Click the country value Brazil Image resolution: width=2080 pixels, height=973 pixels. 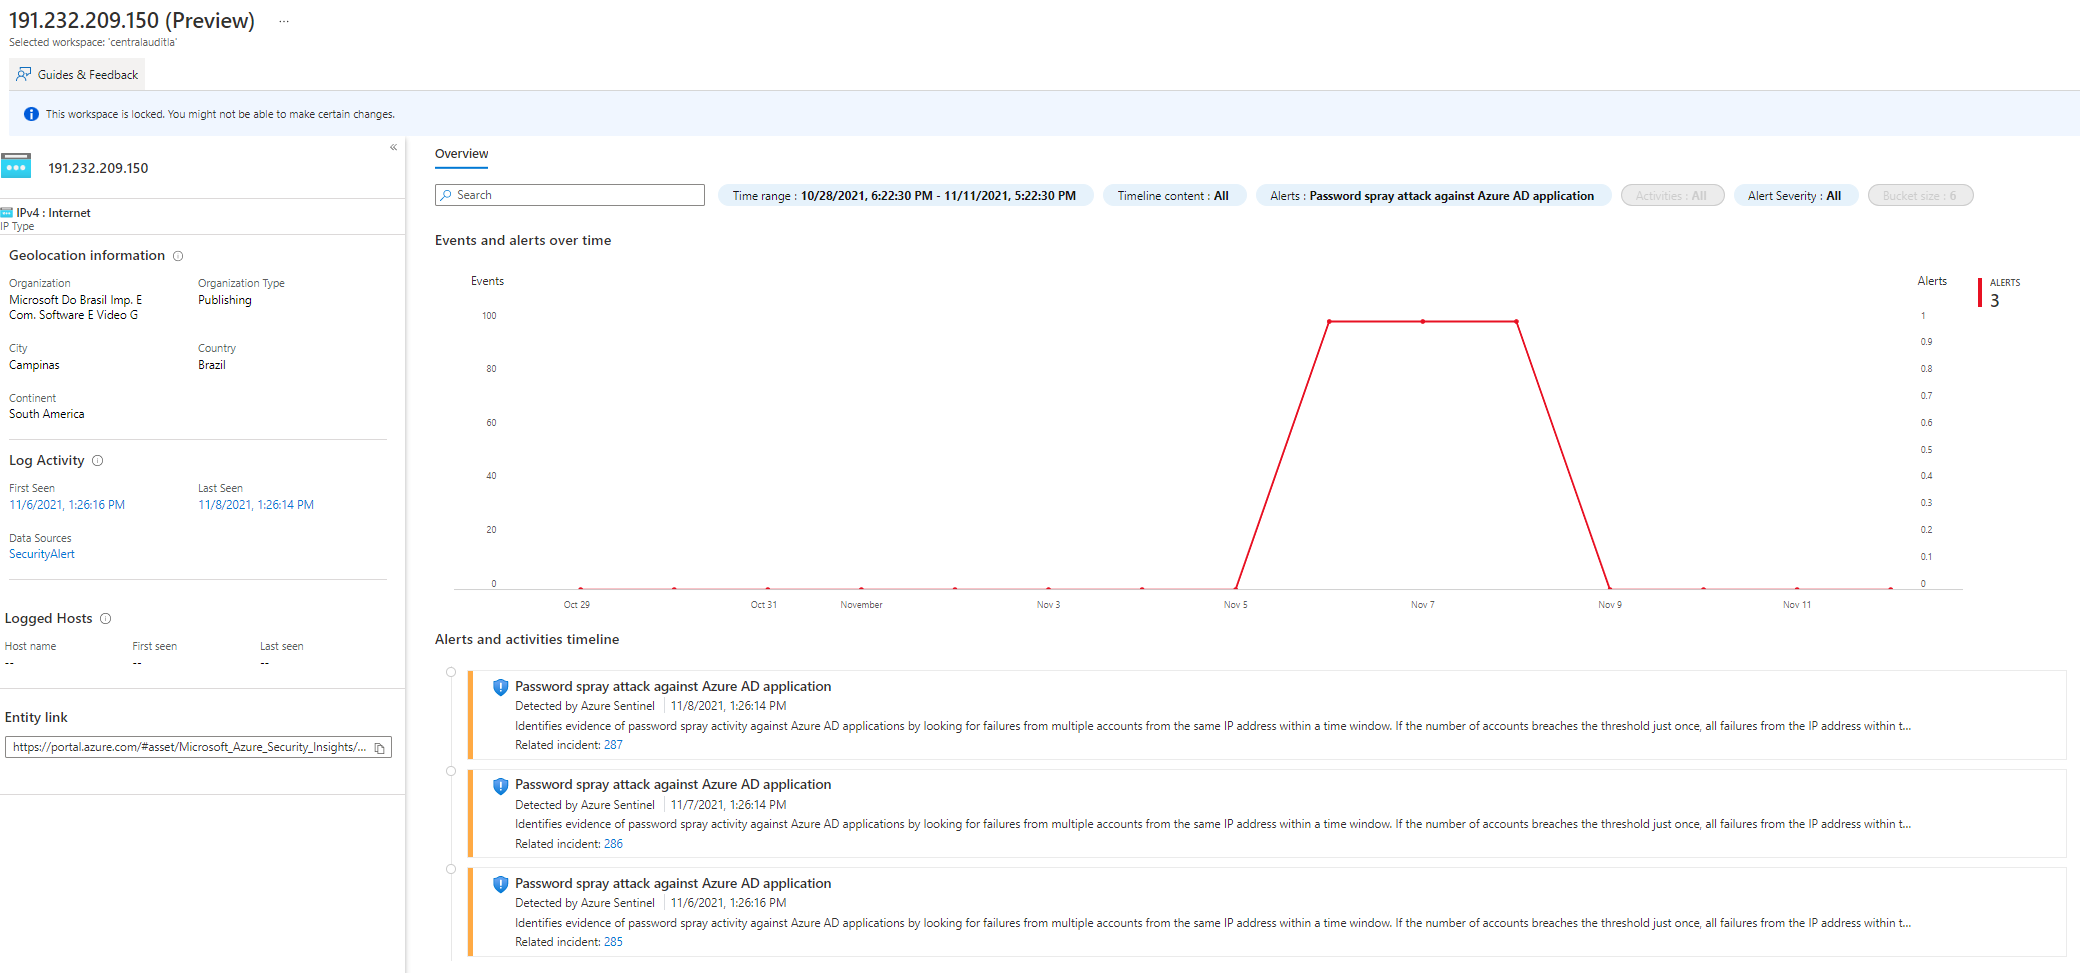click(212, 365)
